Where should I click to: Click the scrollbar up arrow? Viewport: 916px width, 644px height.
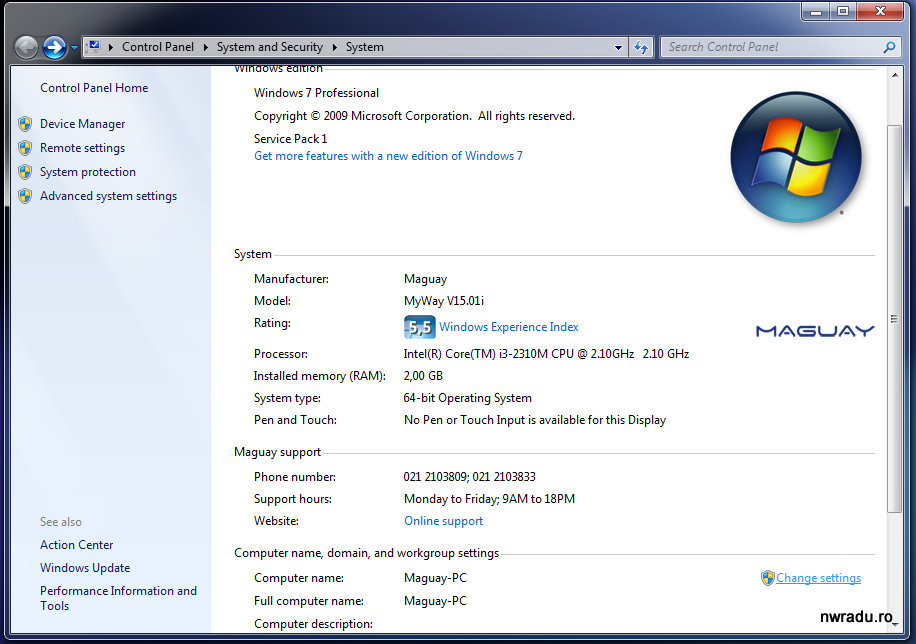tap(894, 75)
